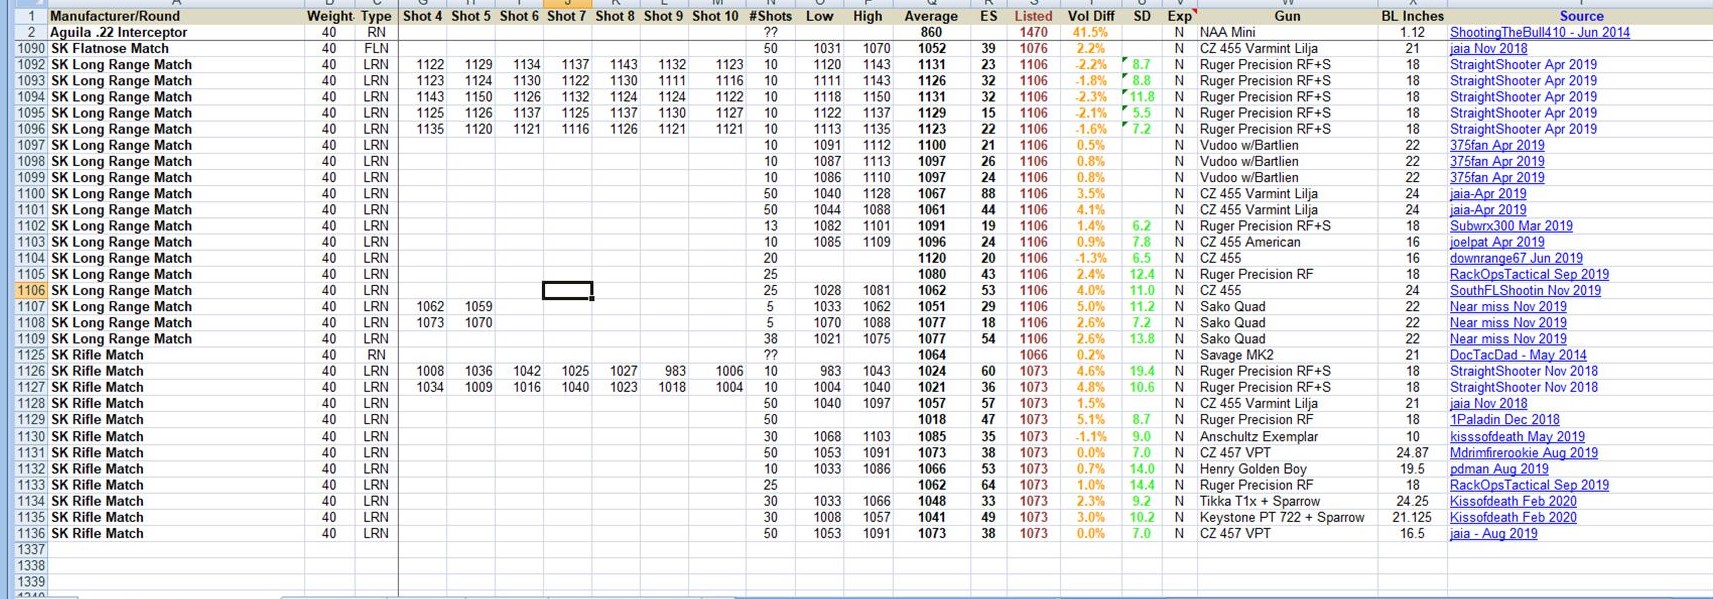Select the Shot 10 header cell

pos(716,16)
